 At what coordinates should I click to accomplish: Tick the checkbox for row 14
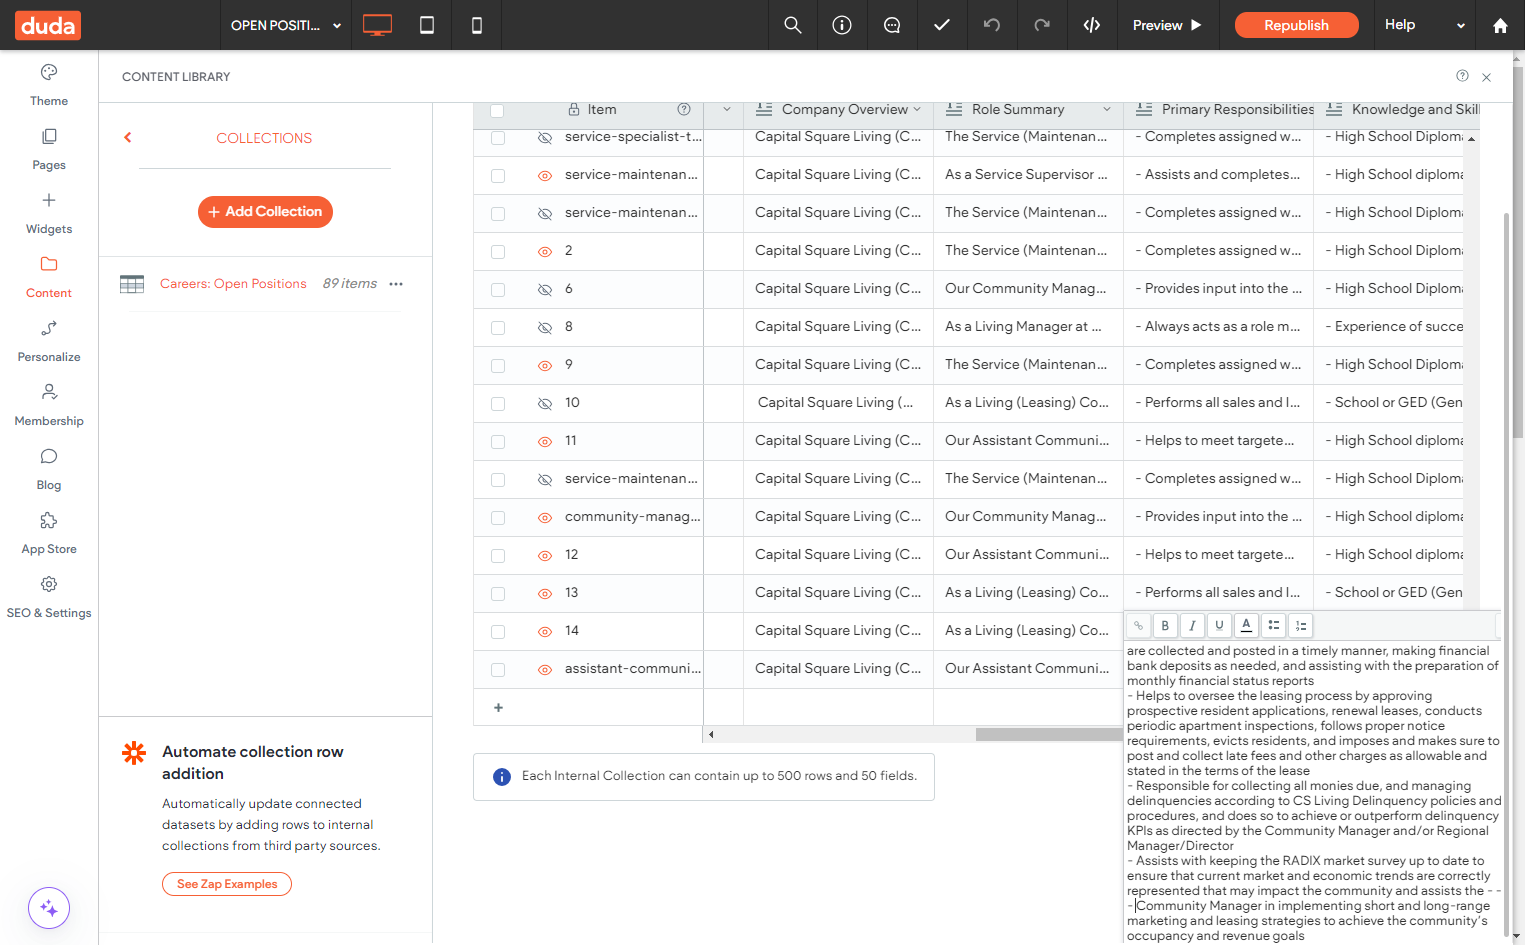pyautogui.click(x=498, y=632)
